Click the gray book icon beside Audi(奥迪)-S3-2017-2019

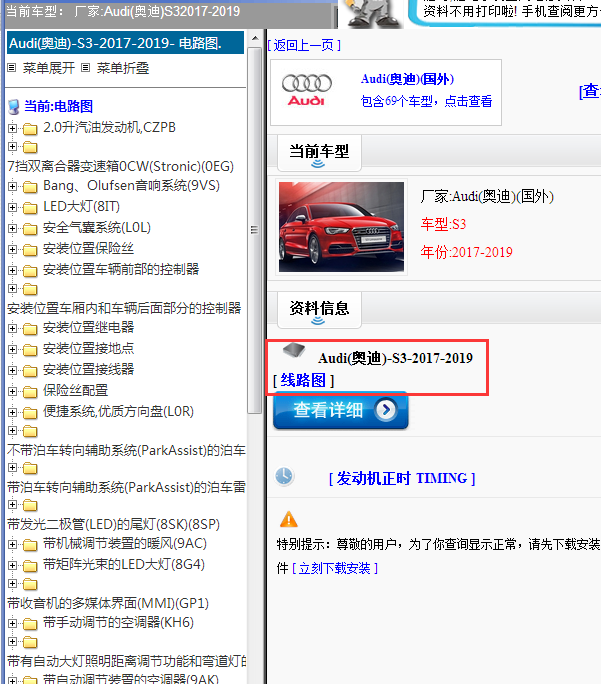294,349
